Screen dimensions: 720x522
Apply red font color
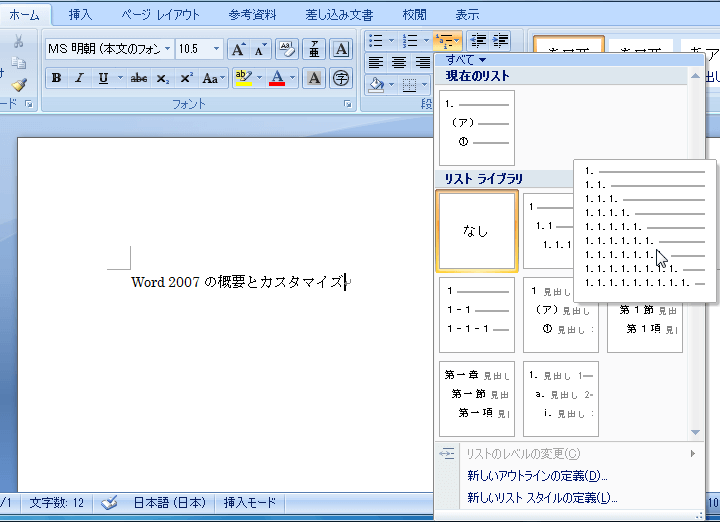(x=277, y=78)
